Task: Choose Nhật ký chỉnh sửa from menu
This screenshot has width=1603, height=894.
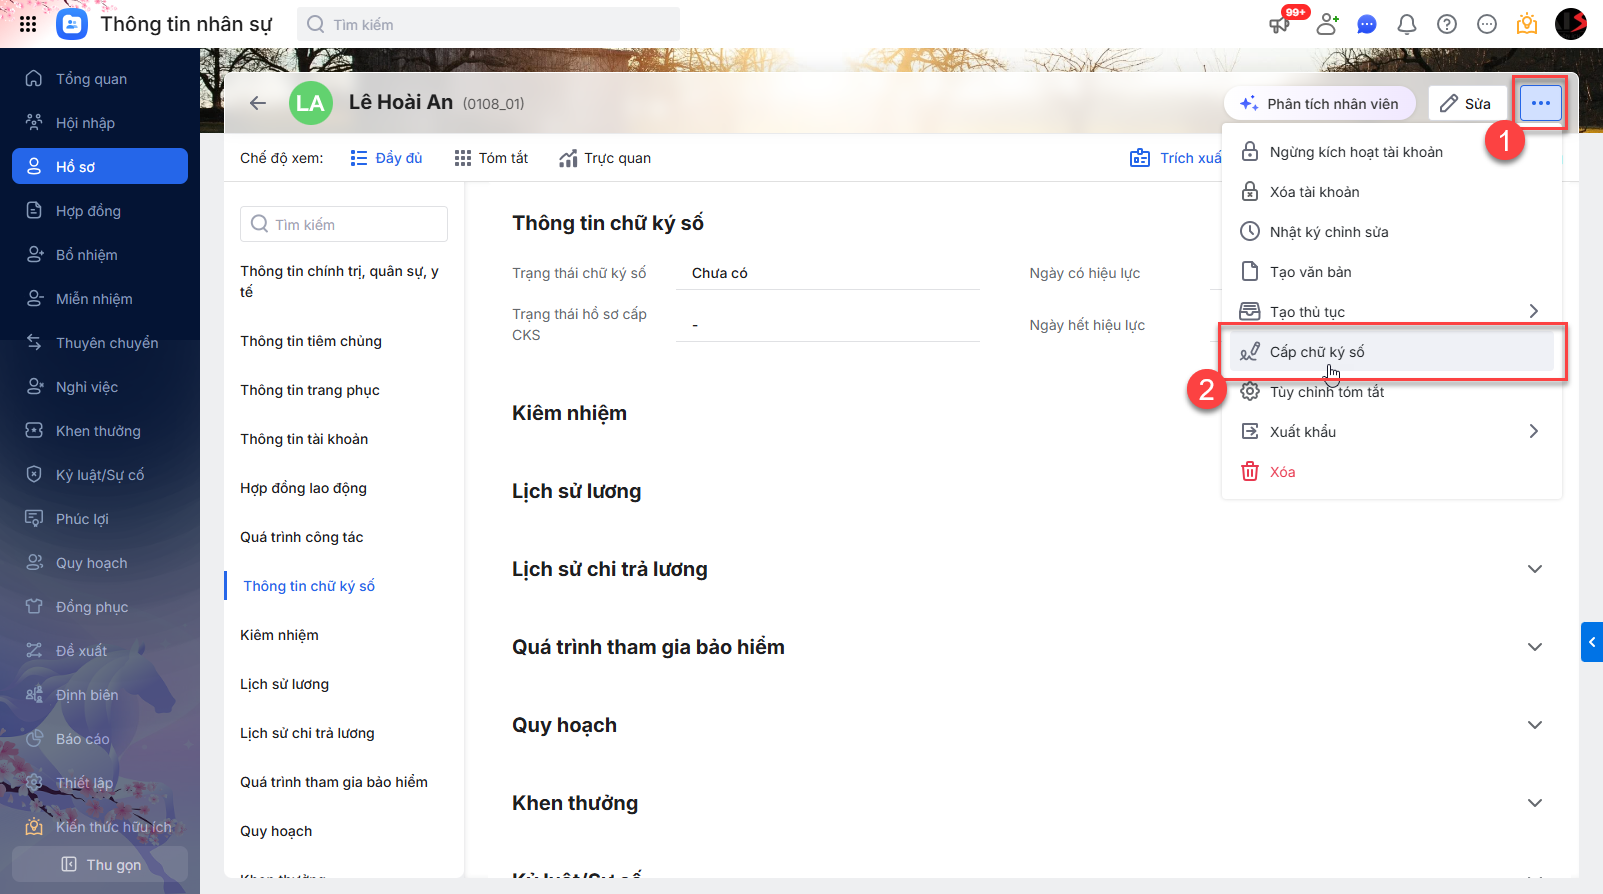Action: tap(1328, 232)
